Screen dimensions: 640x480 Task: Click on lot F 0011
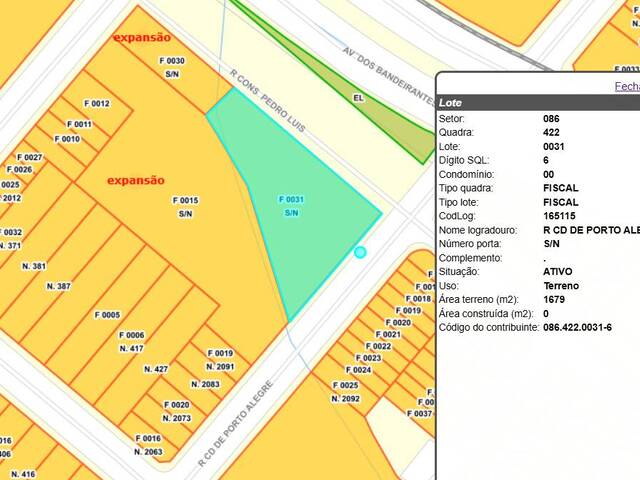click(80, 124)
